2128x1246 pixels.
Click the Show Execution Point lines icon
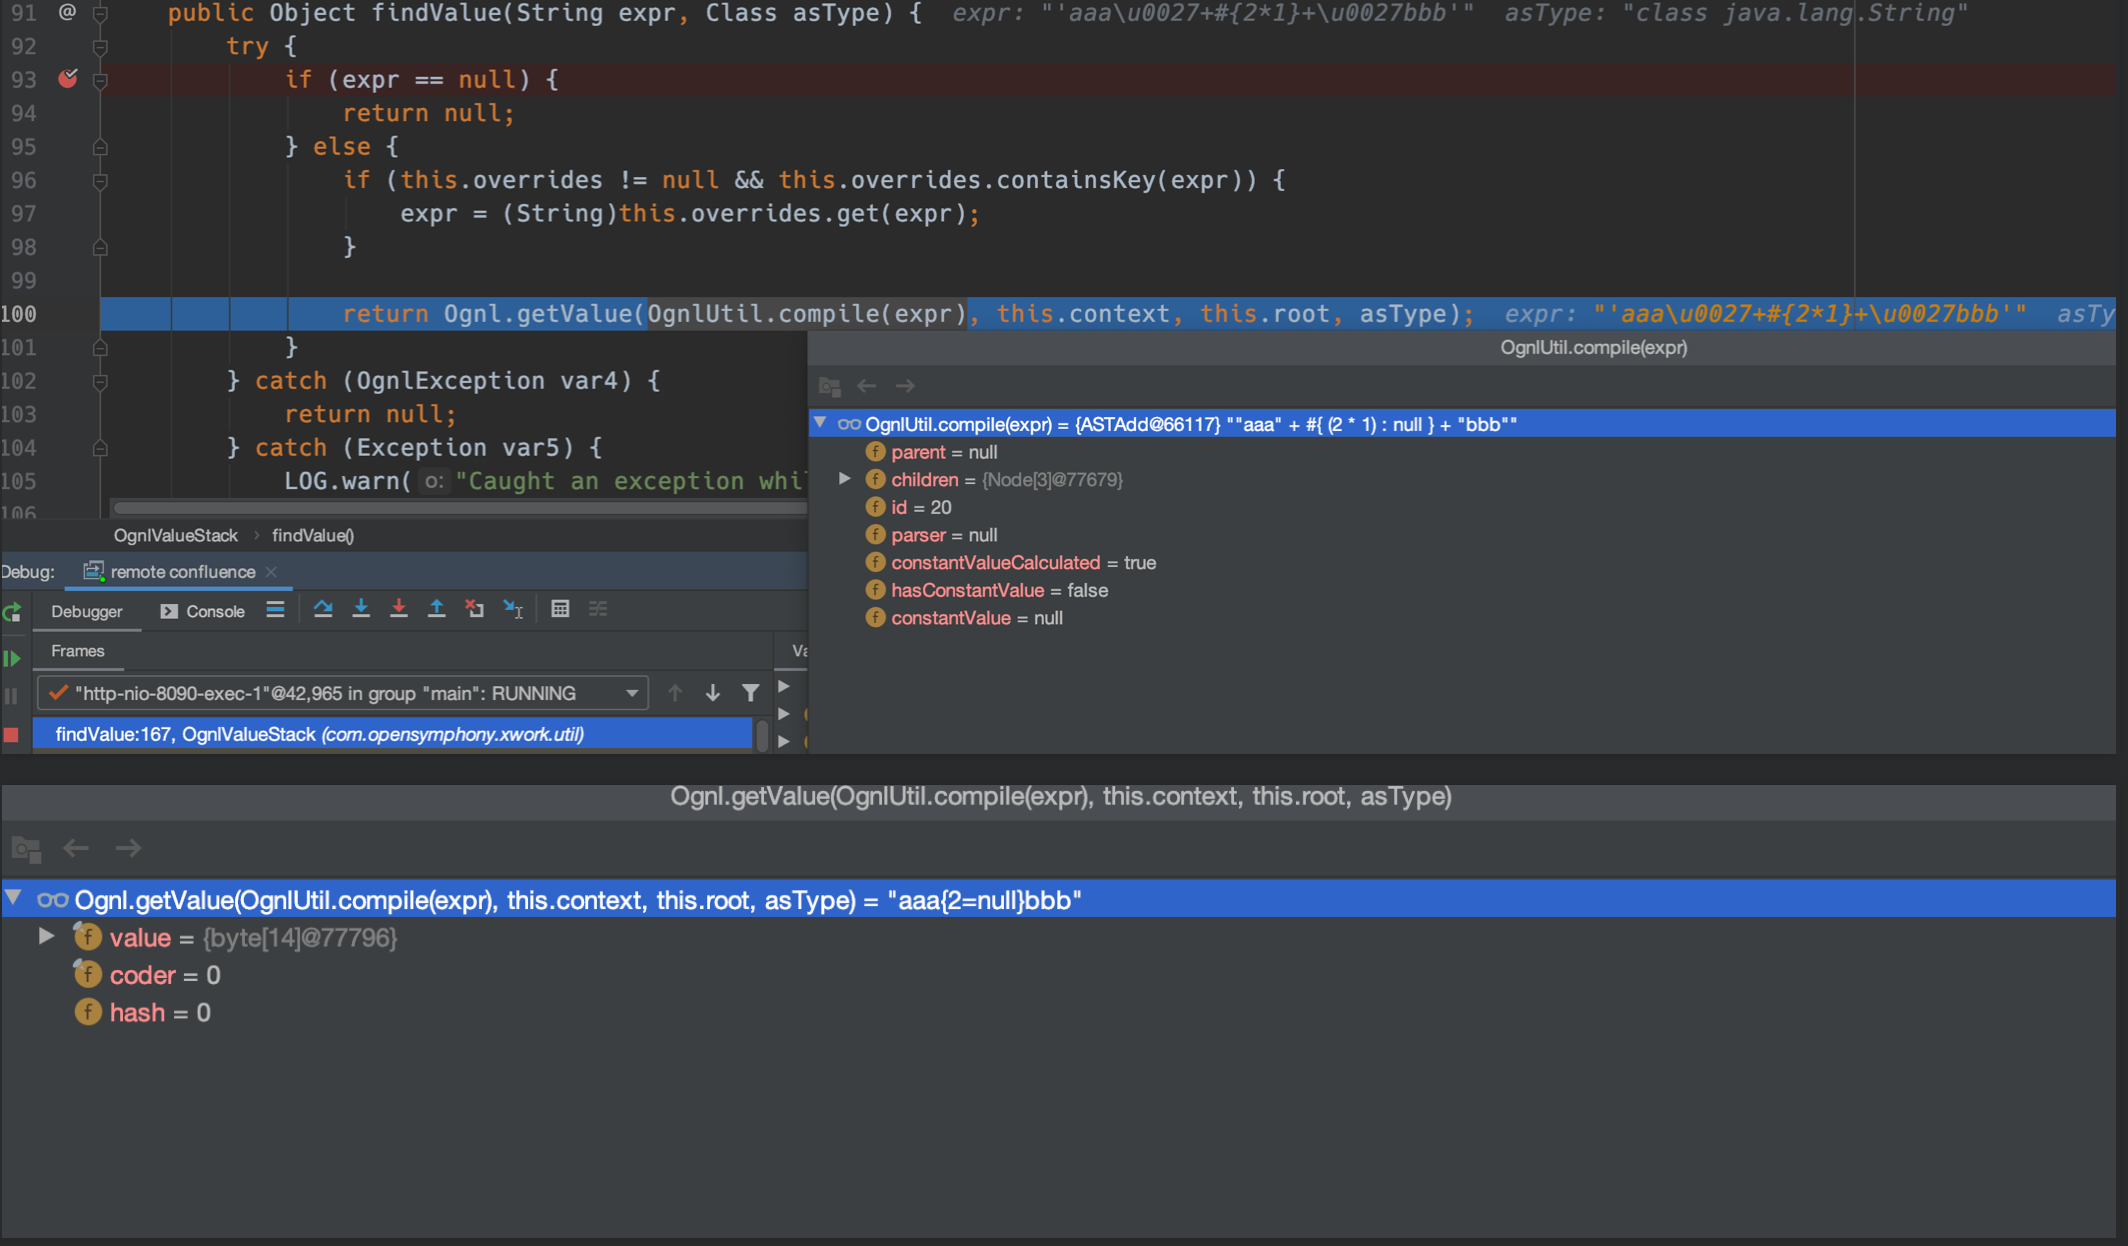click(x=276, y=609)
